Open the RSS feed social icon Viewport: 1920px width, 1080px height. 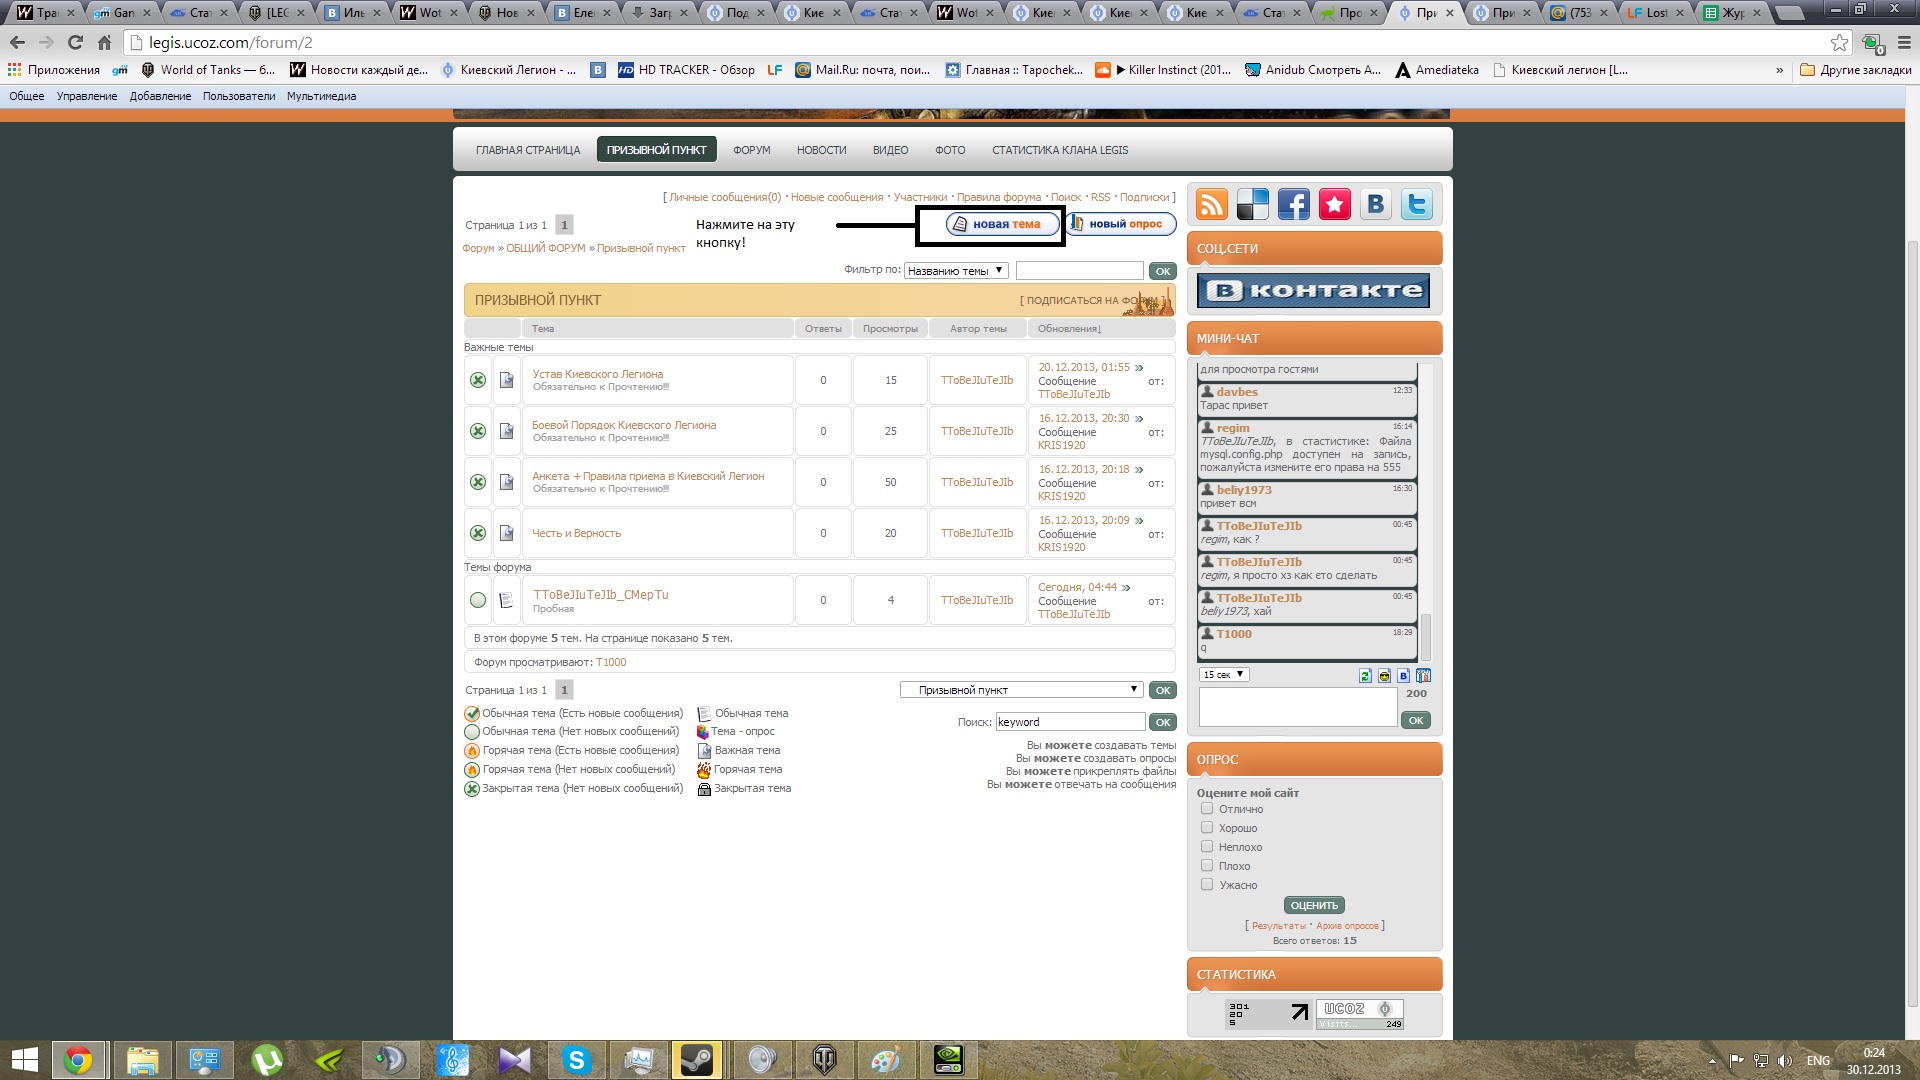point(1211,204)
